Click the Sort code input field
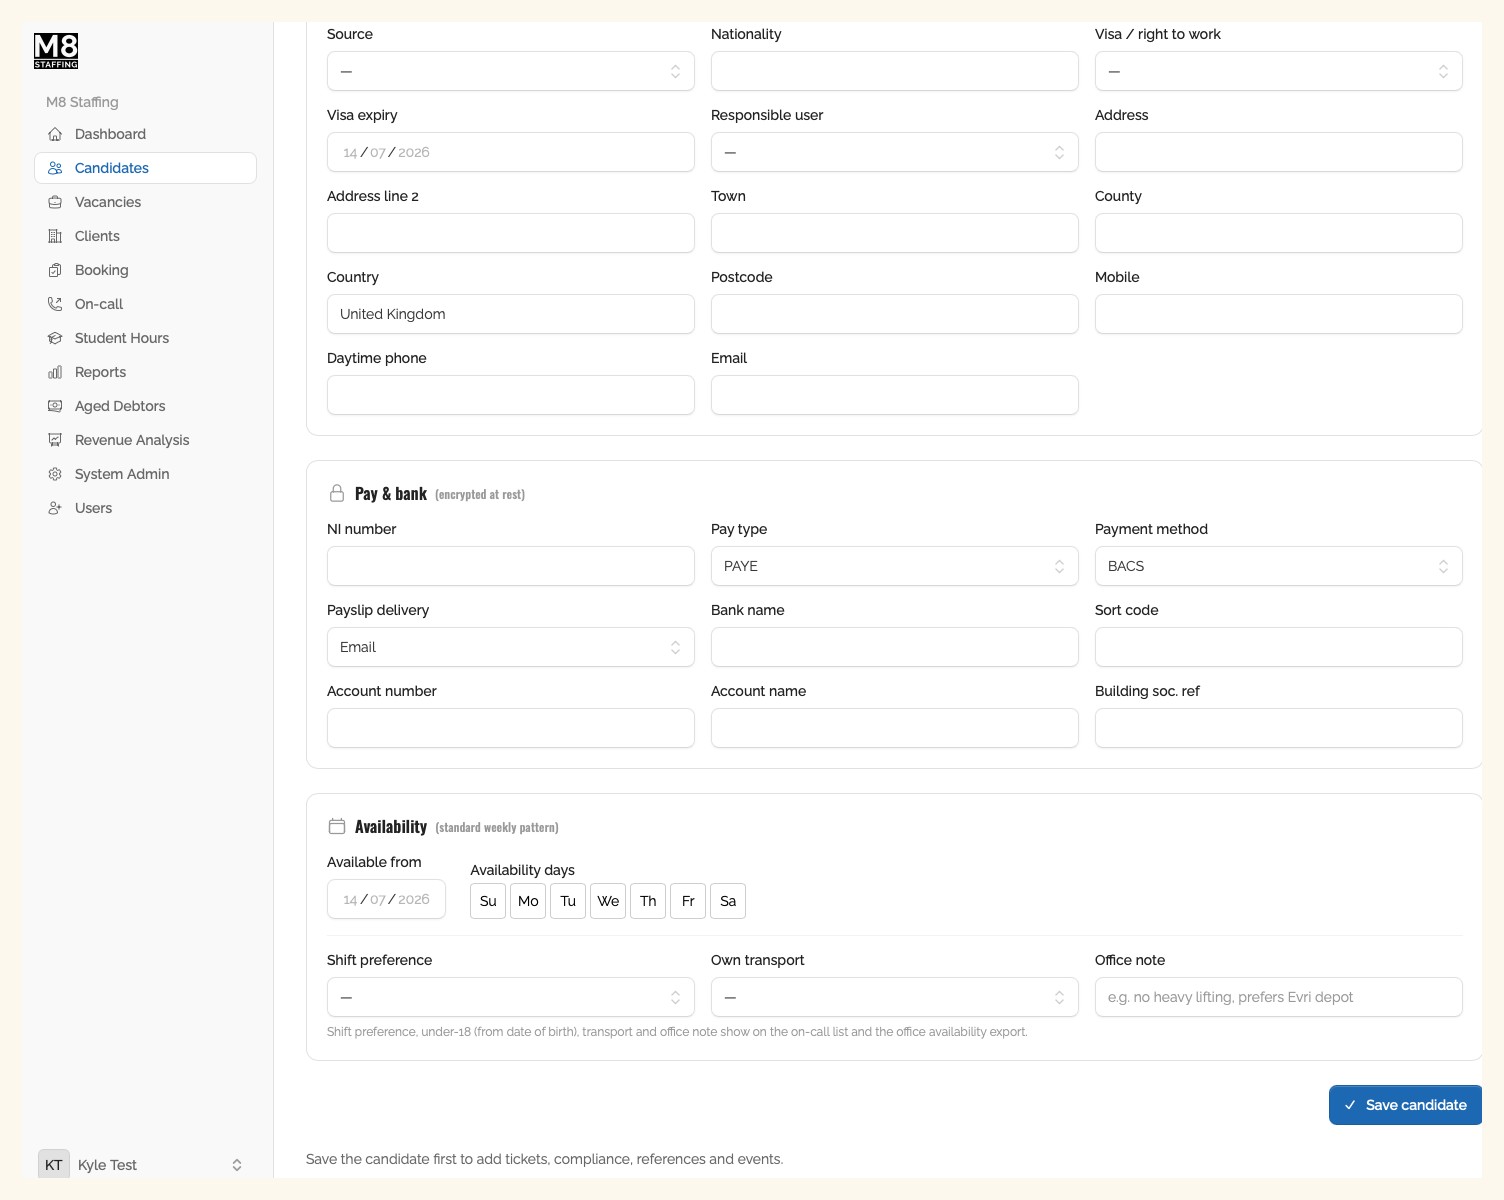1504x1200 pixels. [1279, 647]
